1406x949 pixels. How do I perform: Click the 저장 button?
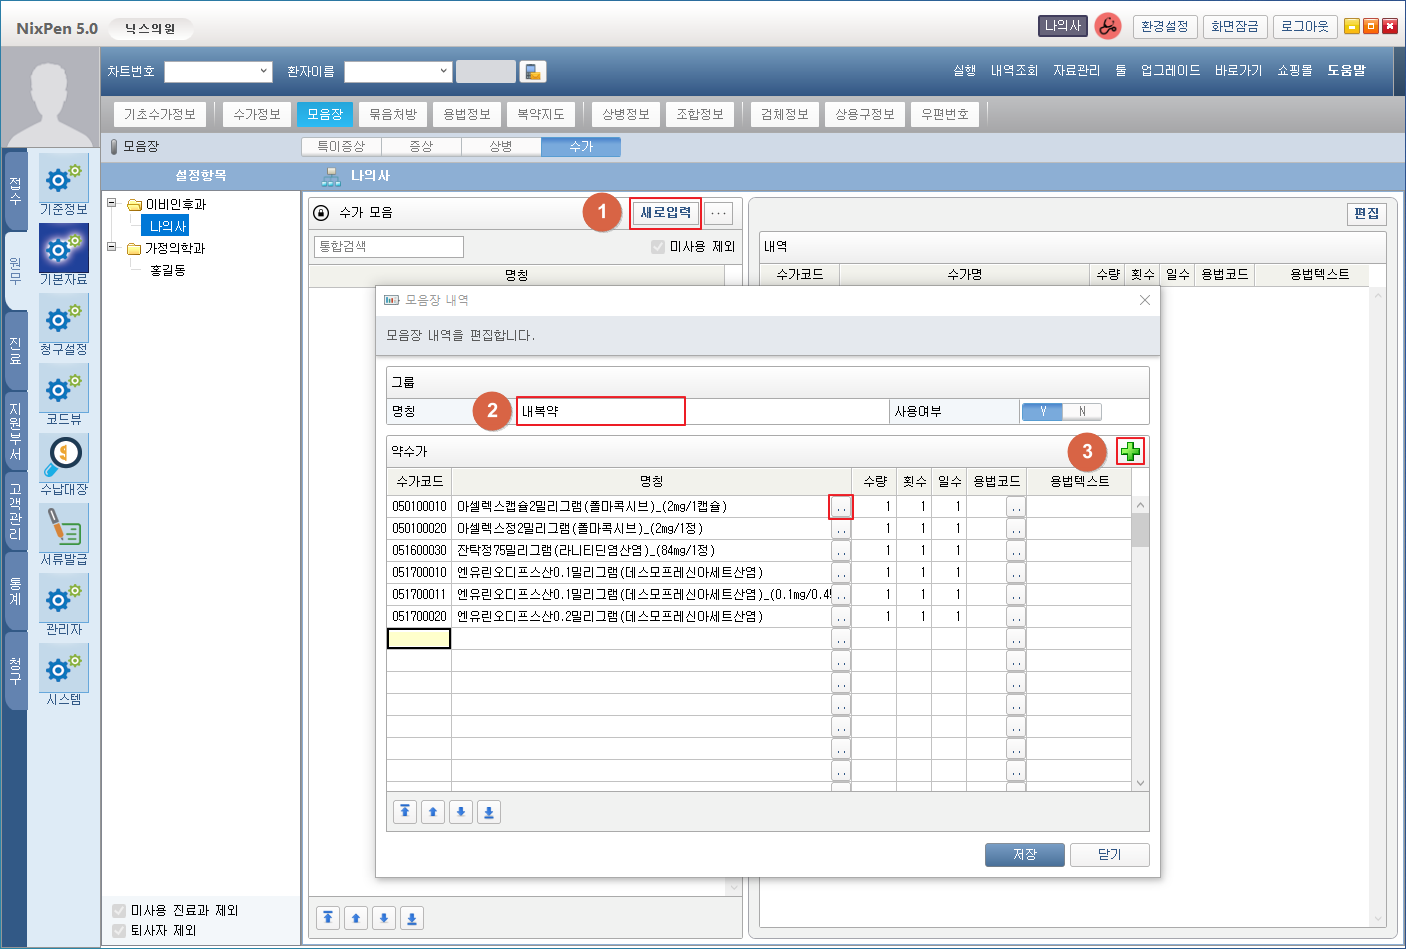[1024, 855]
